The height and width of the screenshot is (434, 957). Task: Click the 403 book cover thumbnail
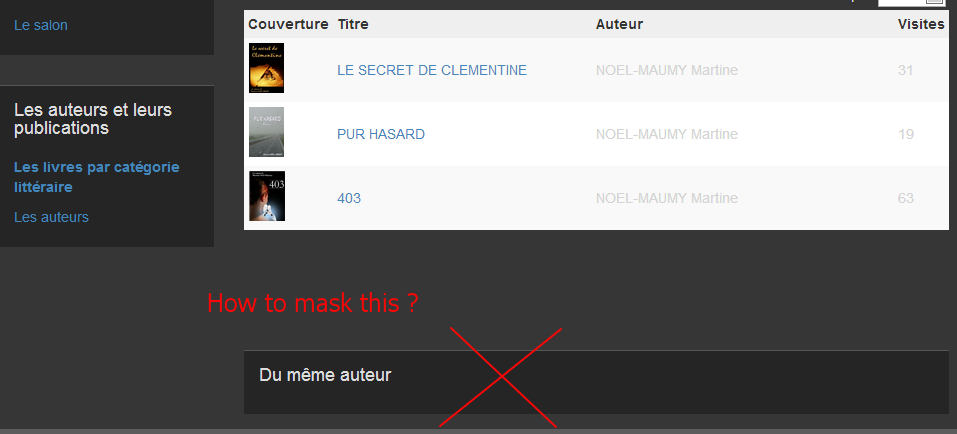pyautogui.click(x=267, y=196)
